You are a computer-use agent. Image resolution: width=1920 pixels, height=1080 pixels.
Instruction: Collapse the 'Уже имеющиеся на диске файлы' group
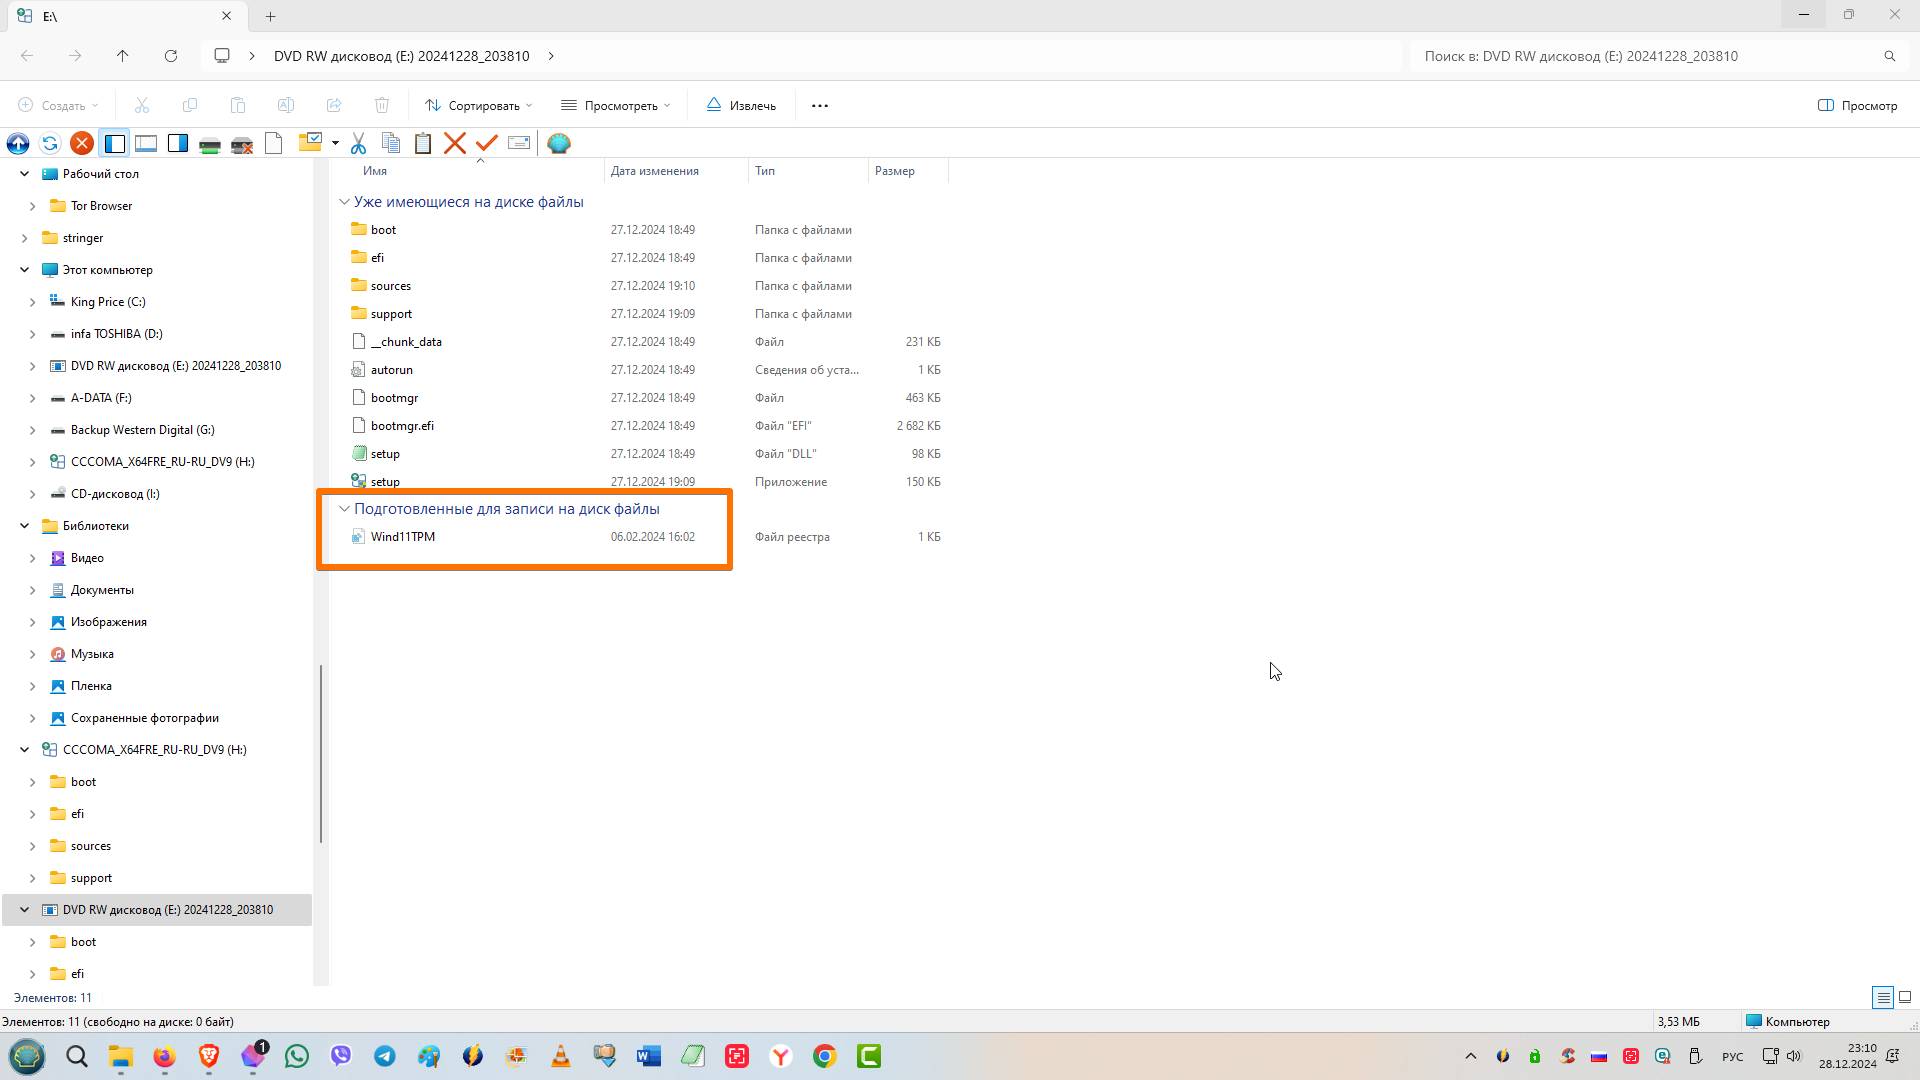[344, 202]
